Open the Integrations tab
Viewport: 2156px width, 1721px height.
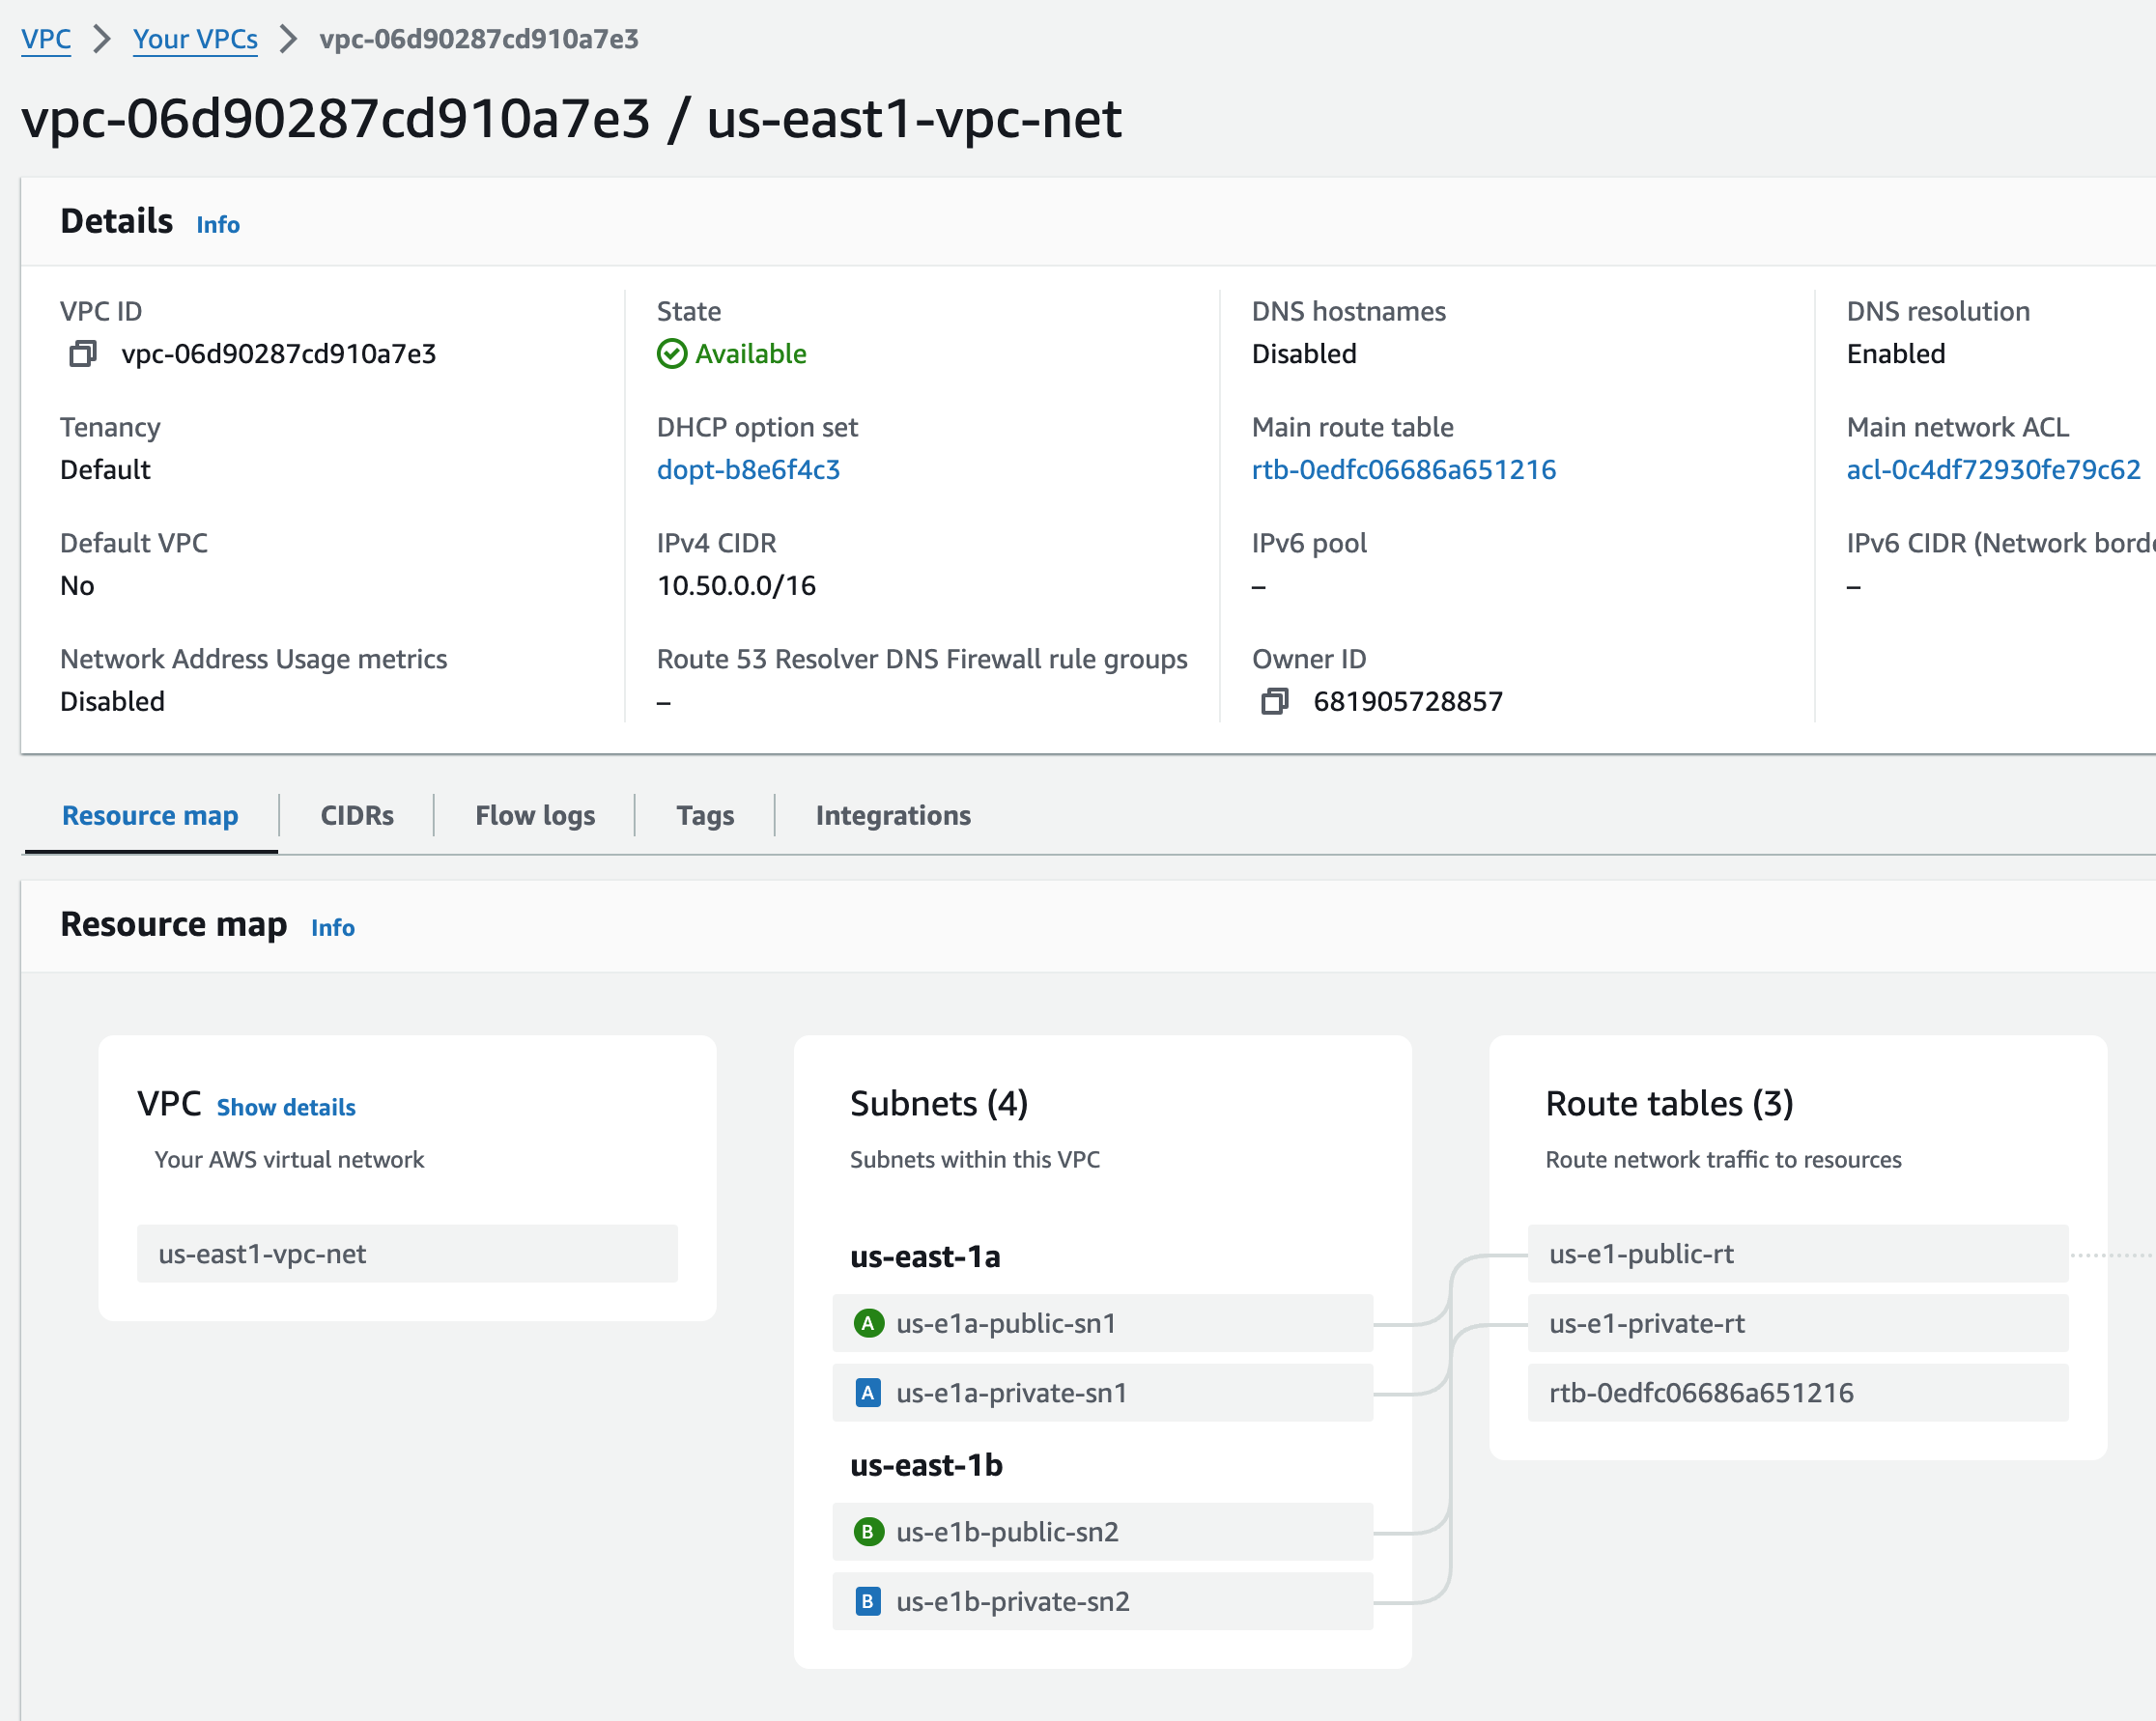click(x=893, y=816)
